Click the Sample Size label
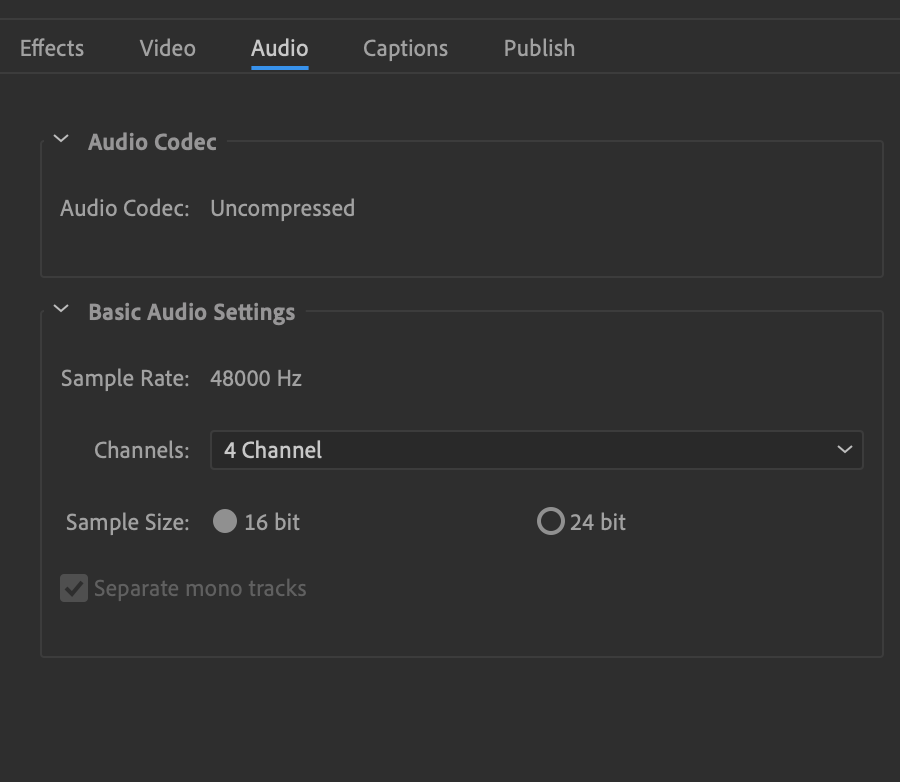This screenshot has height=782, width=900. pyautogui.click(x=127, y=521)
